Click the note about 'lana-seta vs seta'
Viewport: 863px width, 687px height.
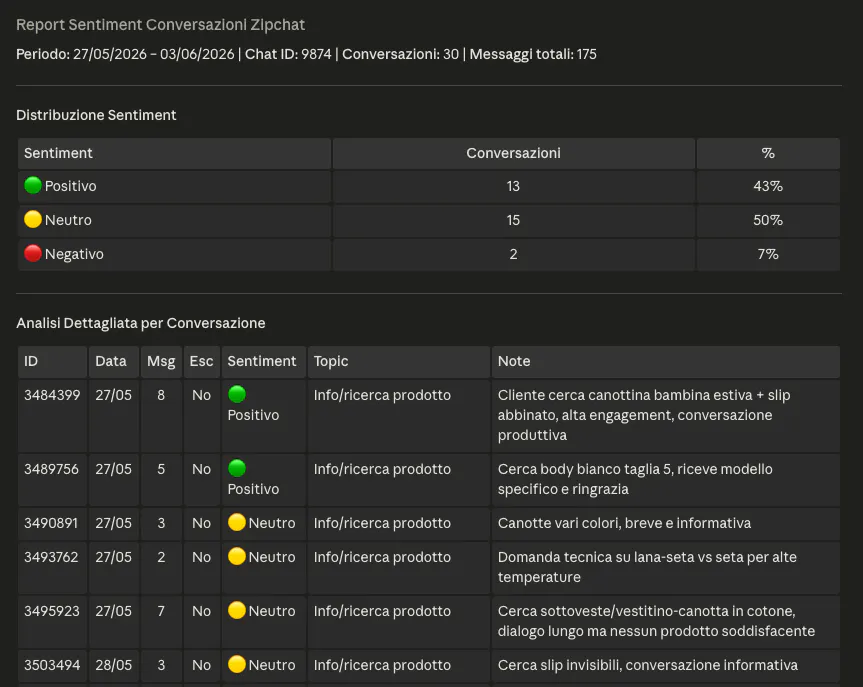tap(647, 568)
